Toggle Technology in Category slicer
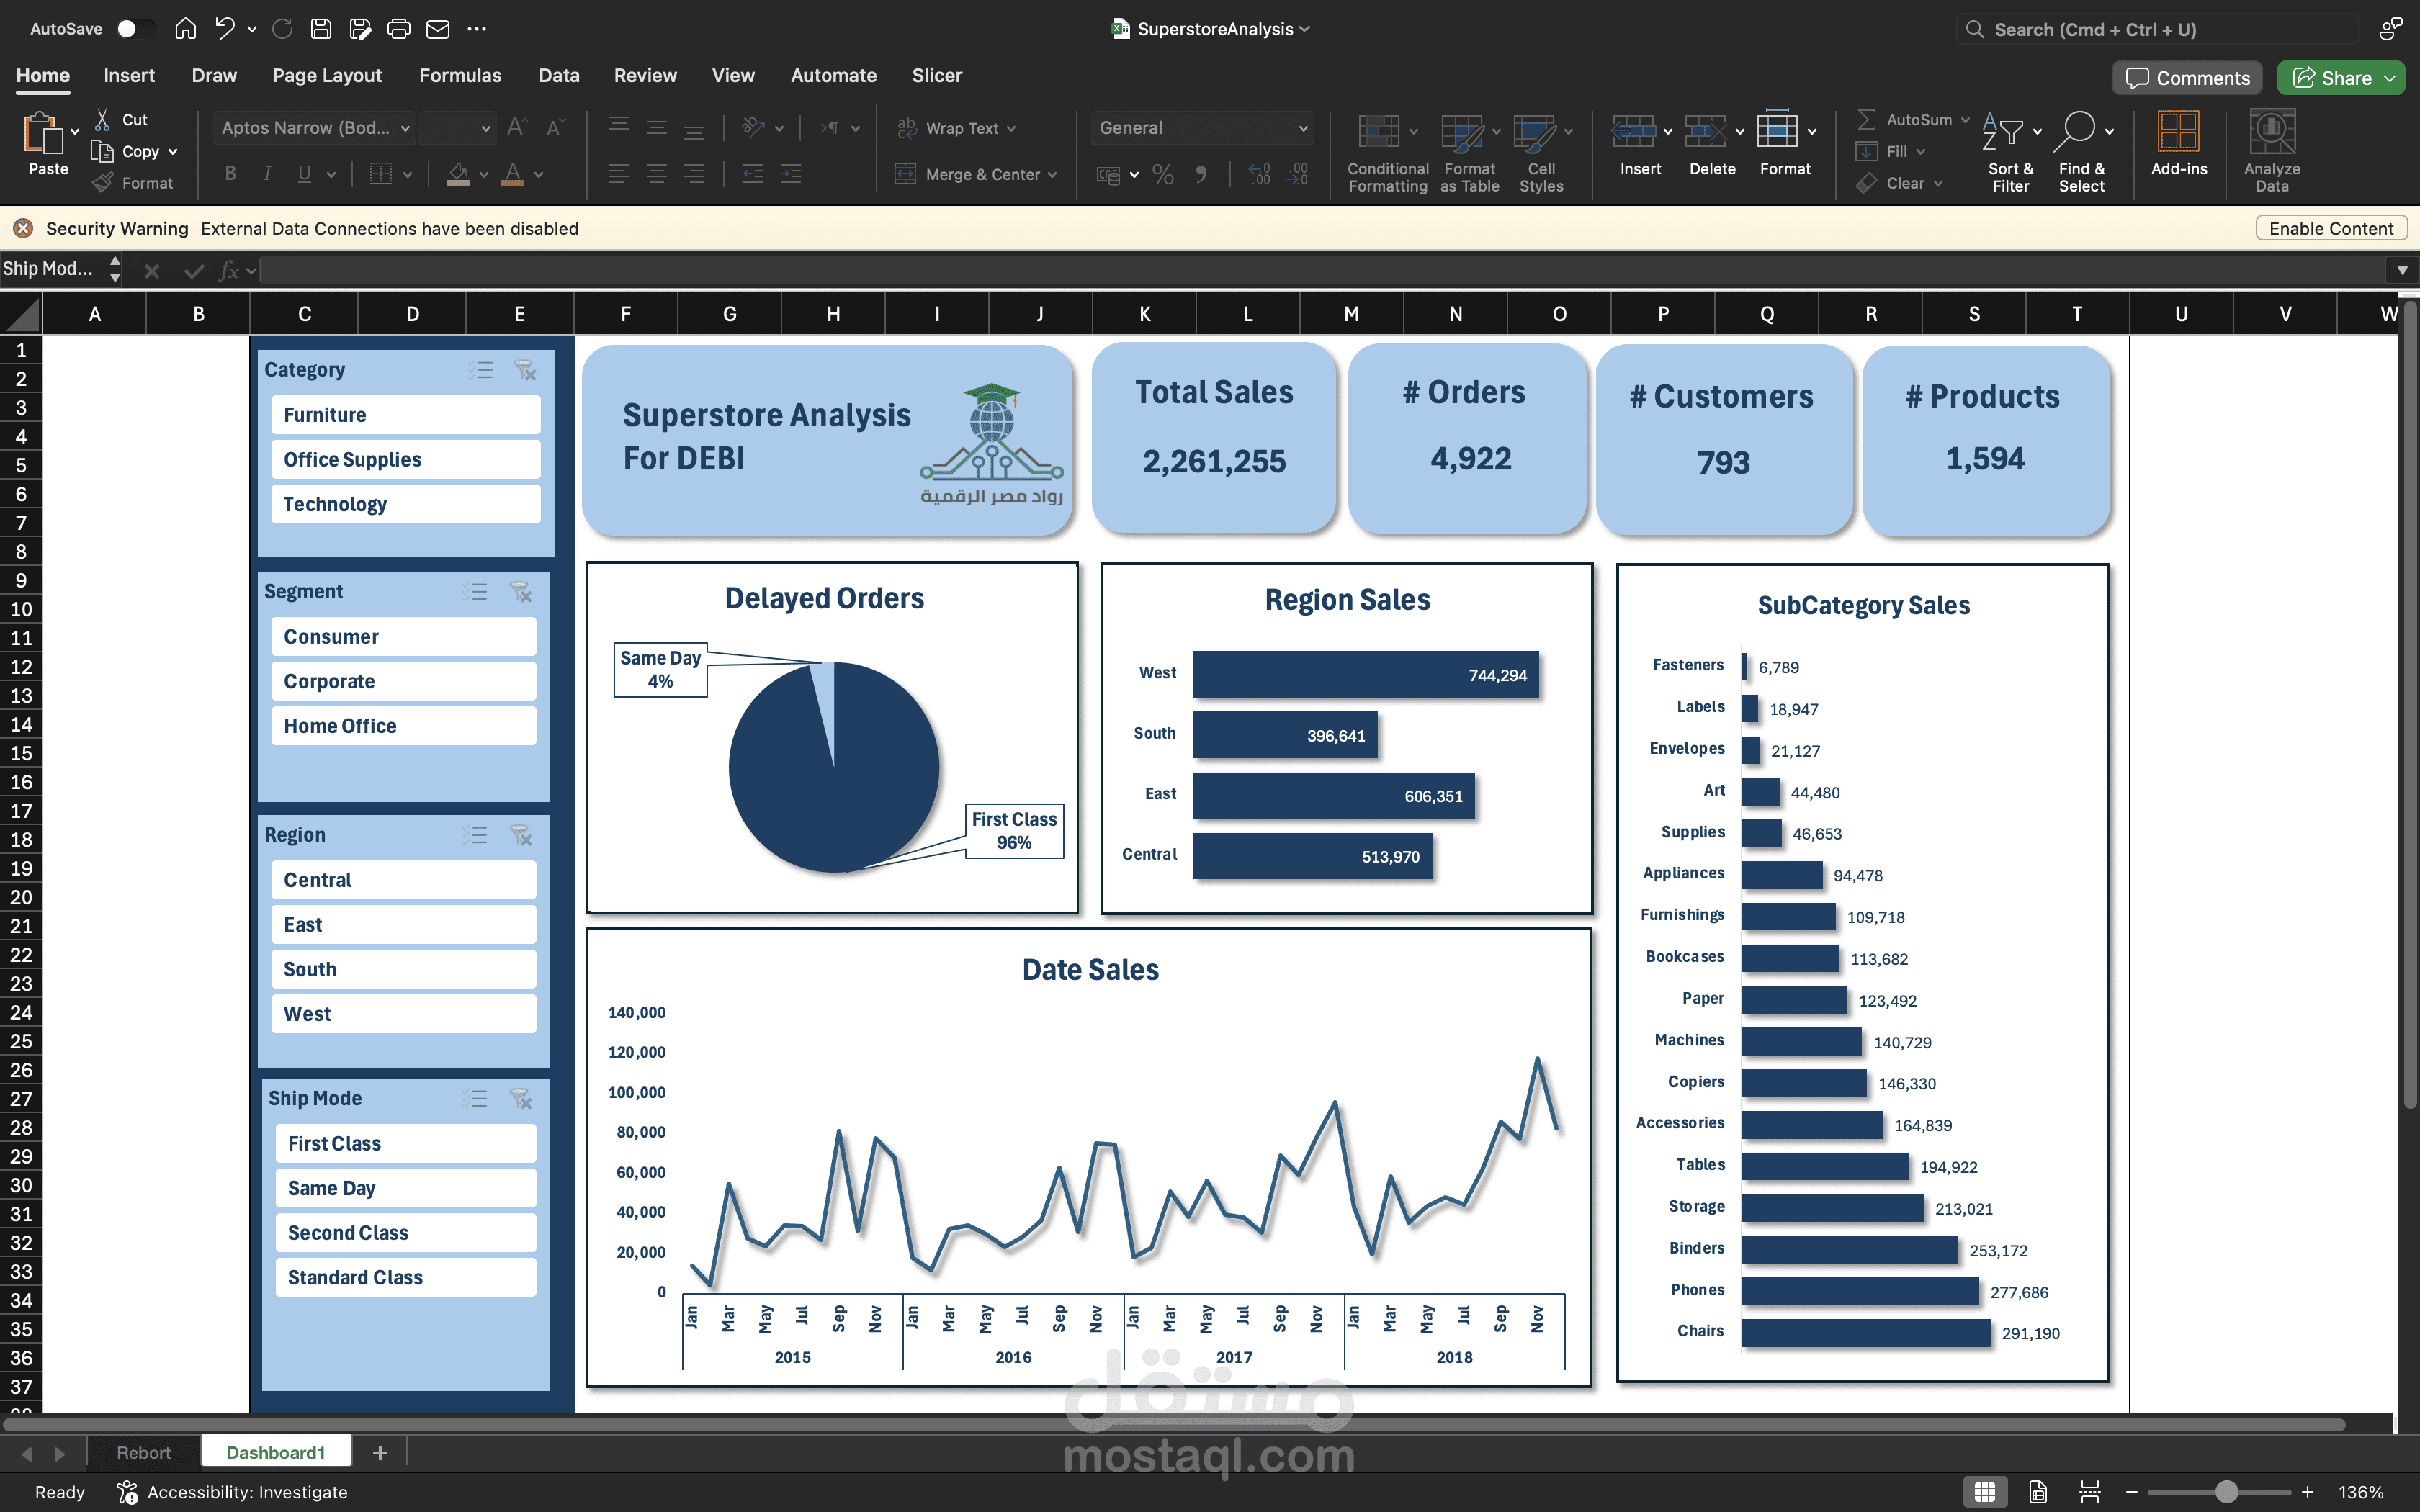 (x=406, y=504)
